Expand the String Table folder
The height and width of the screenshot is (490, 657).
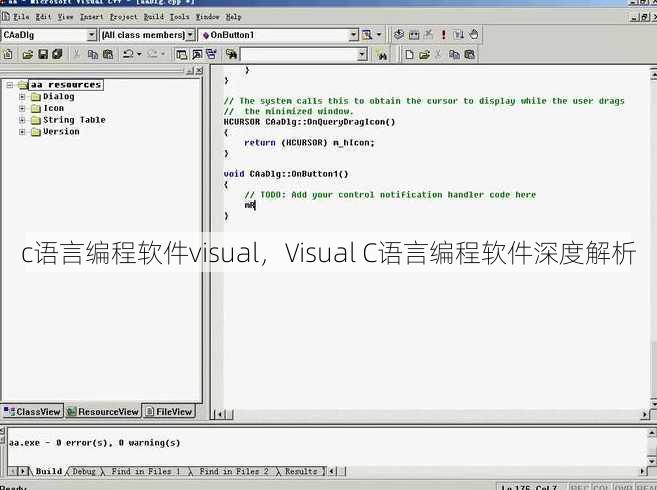22,120
